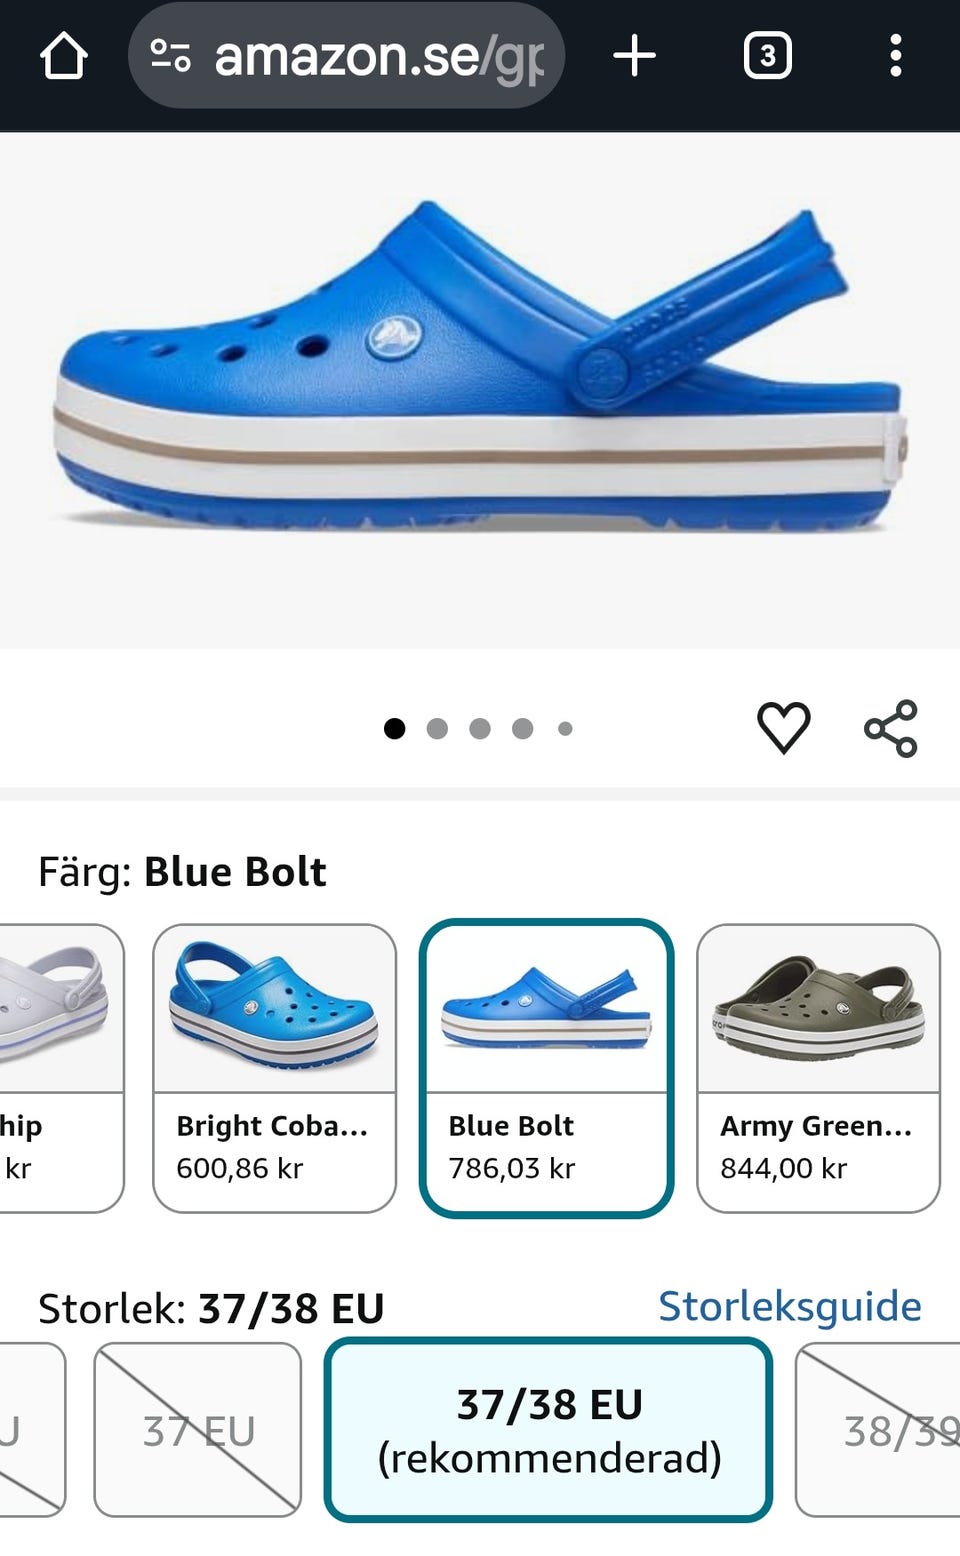Jump to the fourth image carousel dot
The height and width of the screenshot is (1556, 960).
pyautogui.click(x=522, y=729)
